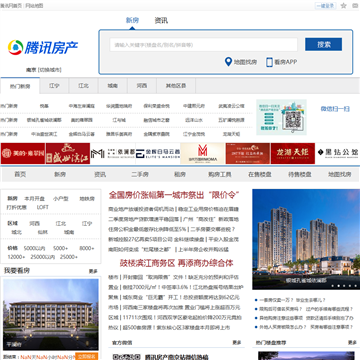Click 更多 beside 我要看房

(x=93, y=271)
